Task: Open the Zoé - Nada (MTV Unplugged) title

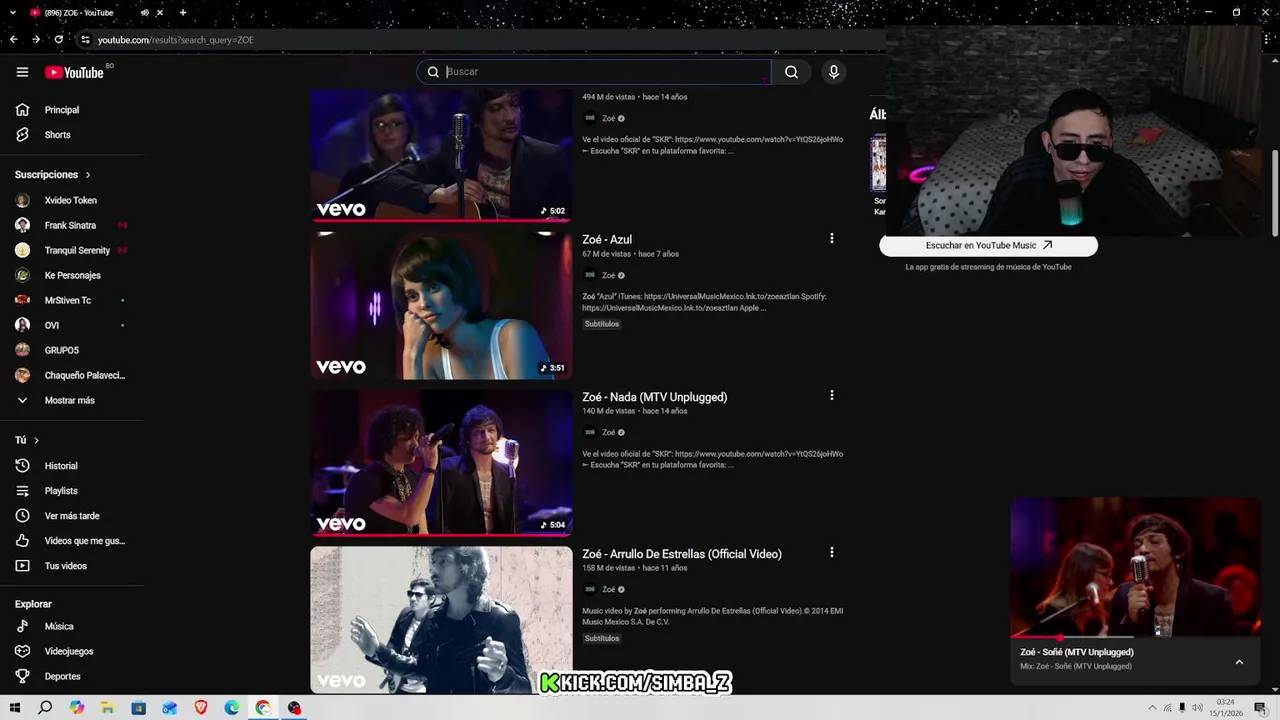Action: point(654,397)
